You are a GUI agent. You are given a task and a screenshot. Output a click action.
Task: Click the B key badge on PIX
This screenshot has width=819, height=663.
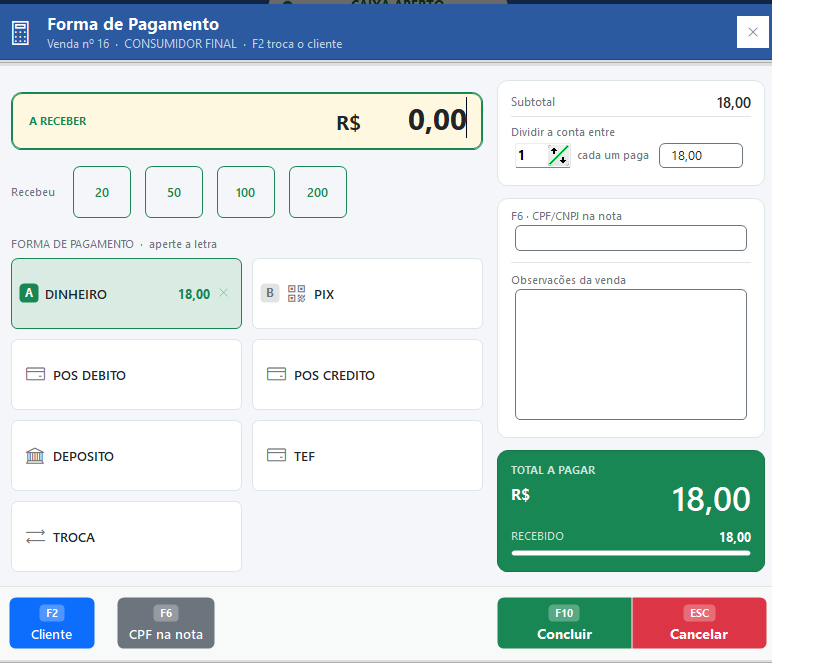[x=270, y=293]
